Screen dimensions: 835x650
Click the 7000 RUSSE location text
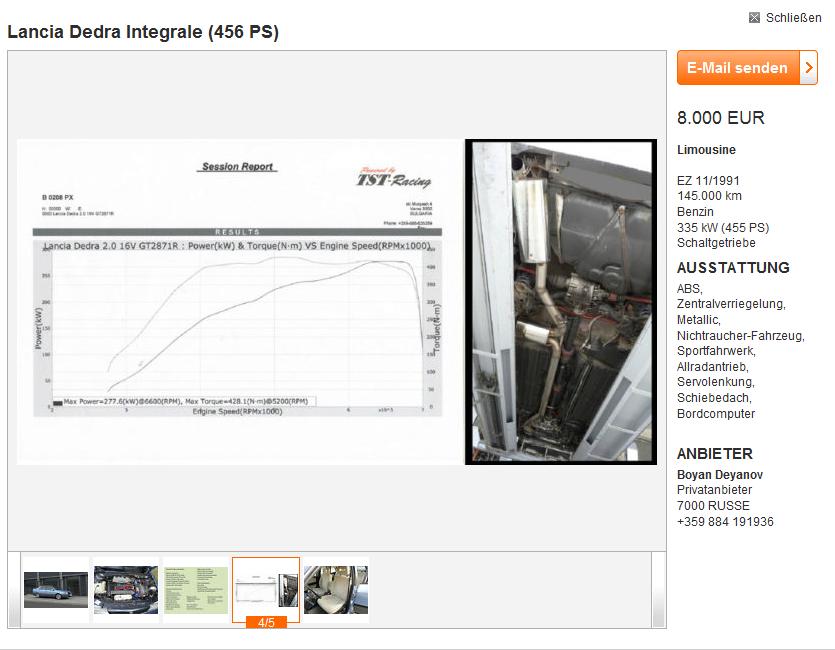[x=713, y=506]
